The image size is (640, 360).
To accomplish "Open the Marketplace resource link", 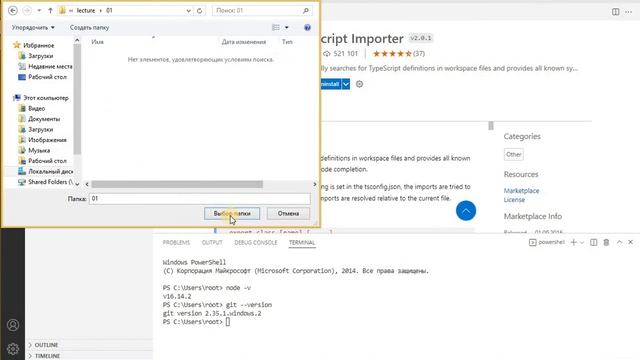I will click(x=521, y=191).
